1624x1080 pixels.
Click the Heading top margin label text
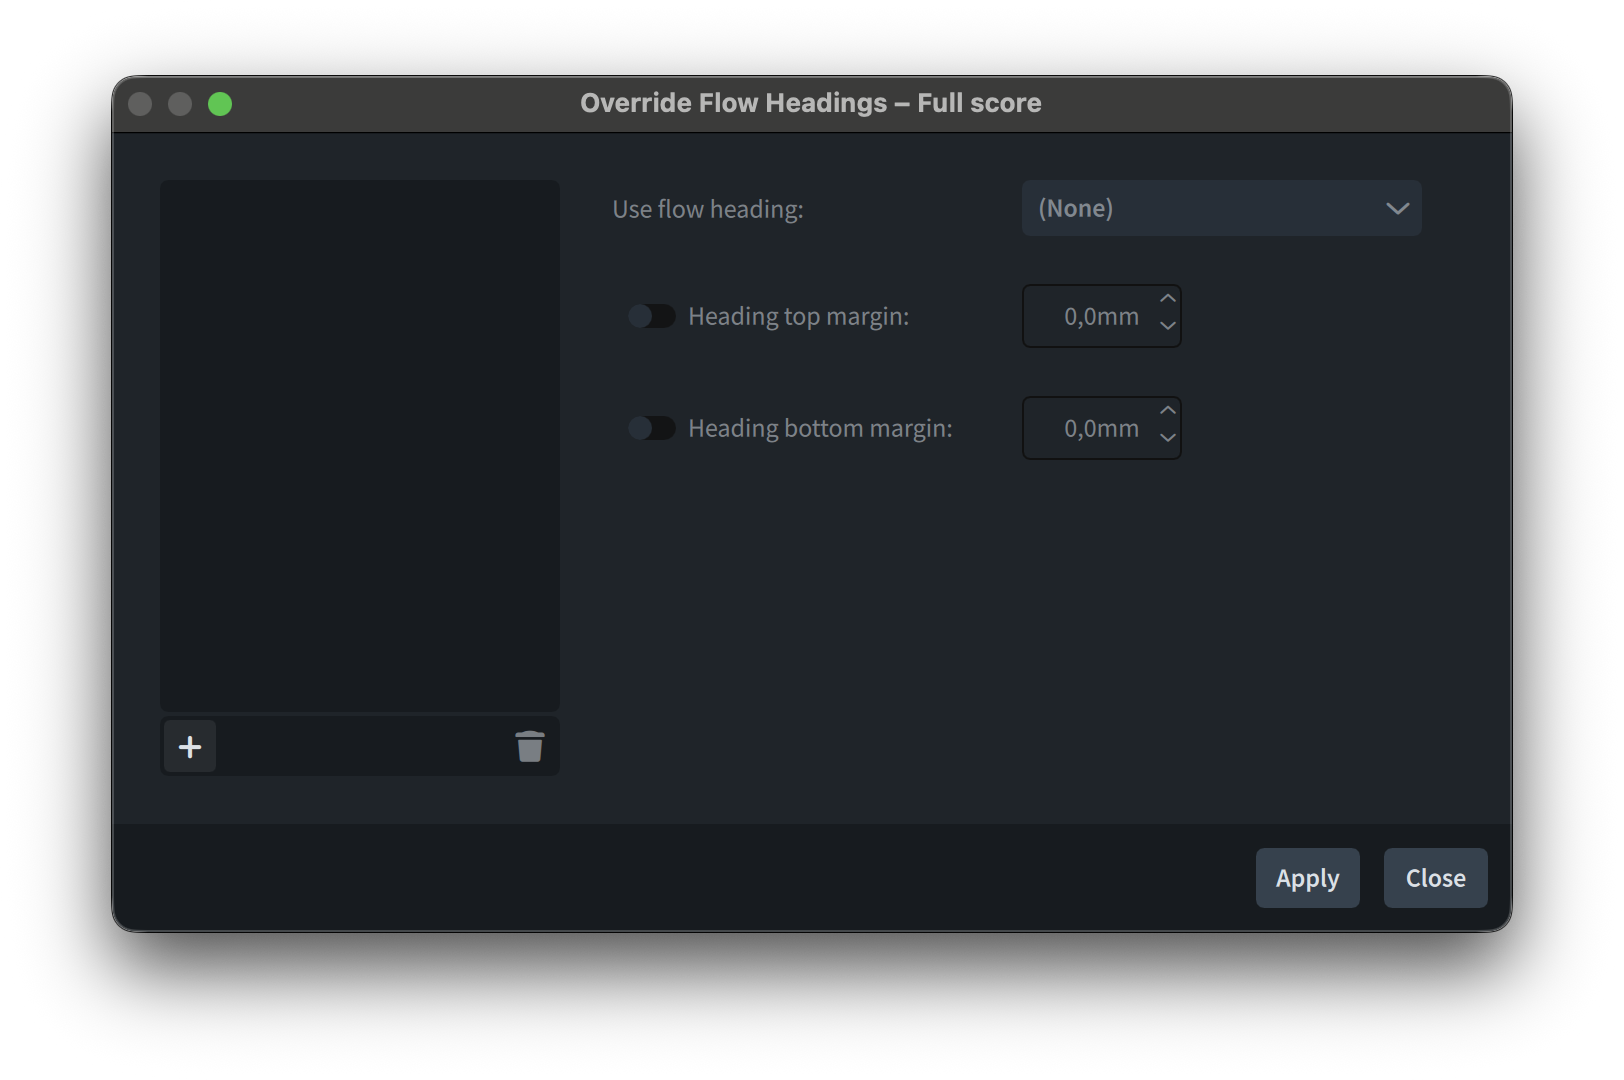798,316
